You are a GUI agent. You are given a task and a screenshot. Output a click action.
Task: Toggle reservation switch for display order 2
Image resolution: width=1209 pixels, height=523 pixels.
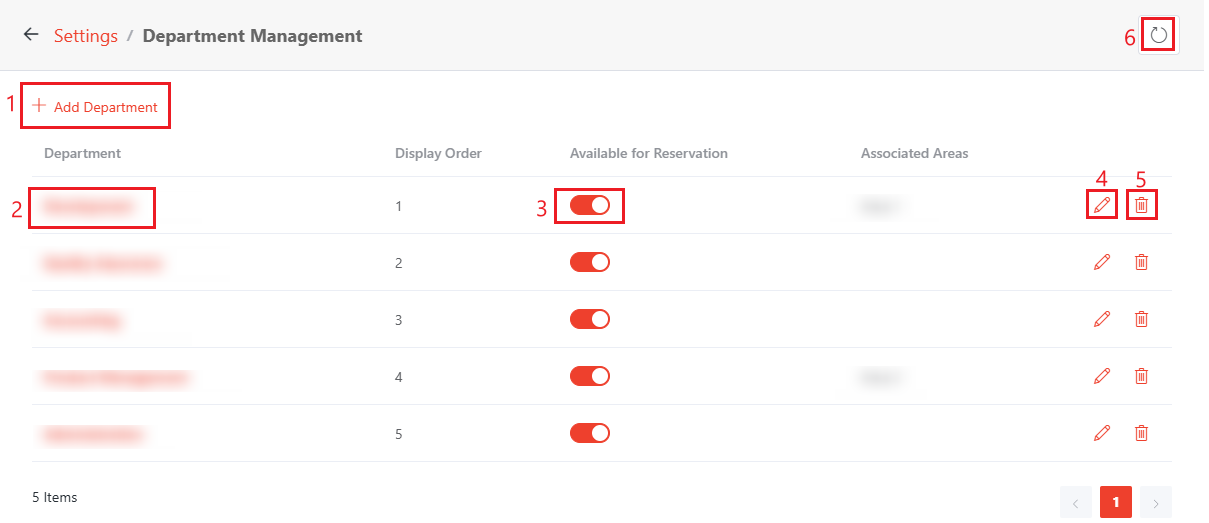pyautogui.click(x=590, y=262)
